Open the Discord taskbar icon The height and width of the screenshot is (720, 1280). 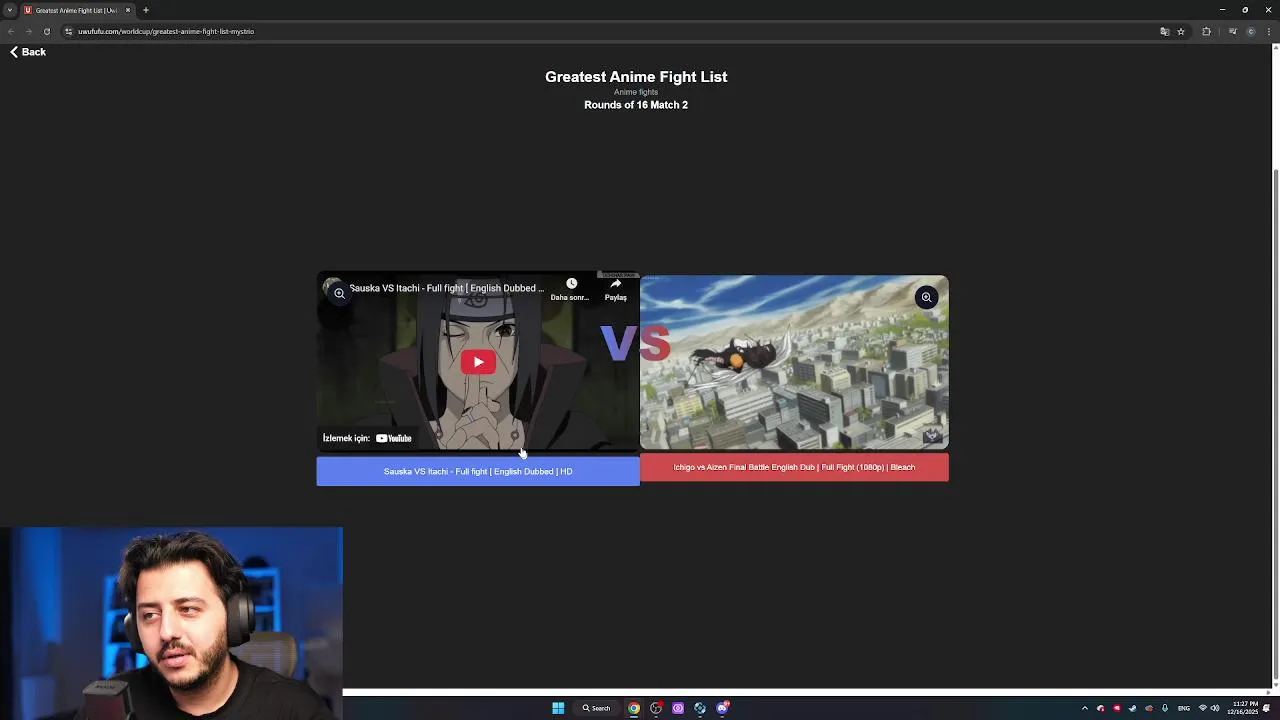click(x=722, y=708)
